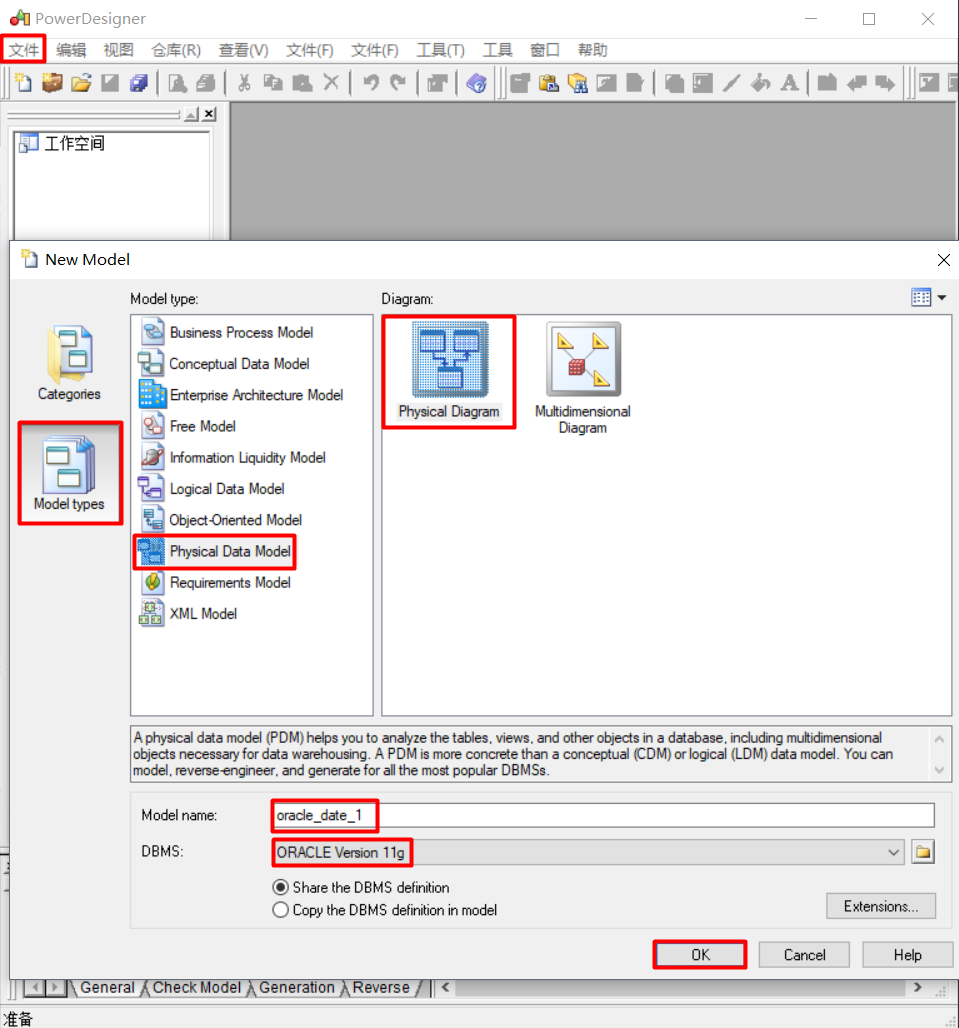This screenshot has height=1028, width=959.
Task: Select the Multidimensional Diagram thumbnail
Action: tap(583, 378)
